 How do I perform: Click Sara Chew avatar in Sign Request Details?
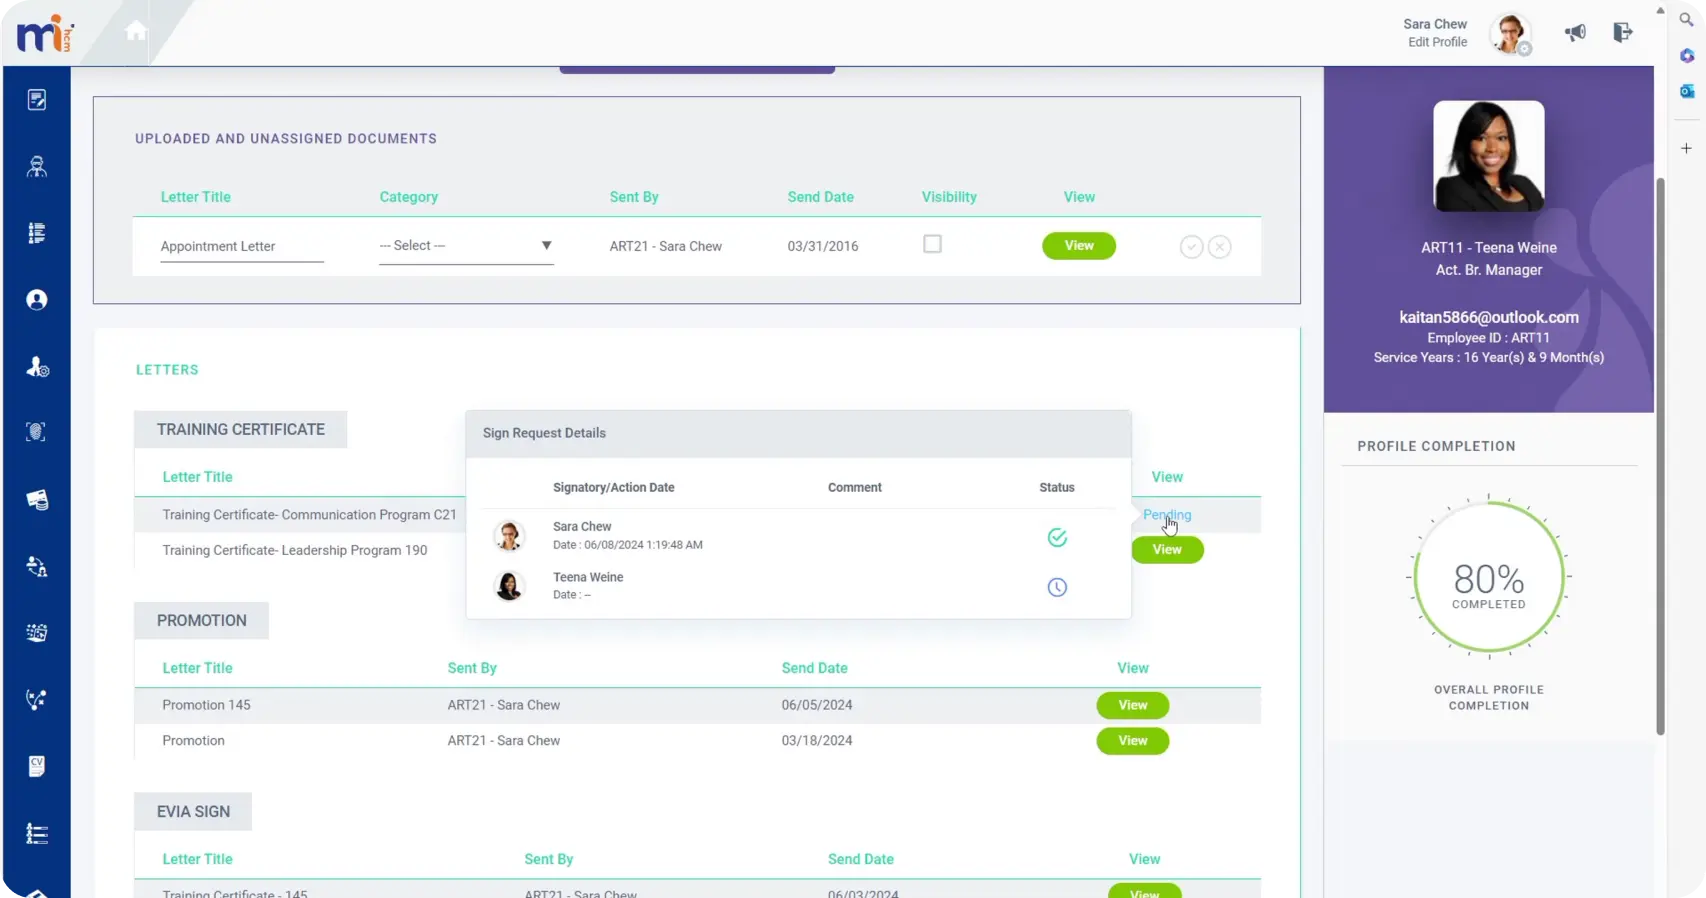(x=509, y=536)
